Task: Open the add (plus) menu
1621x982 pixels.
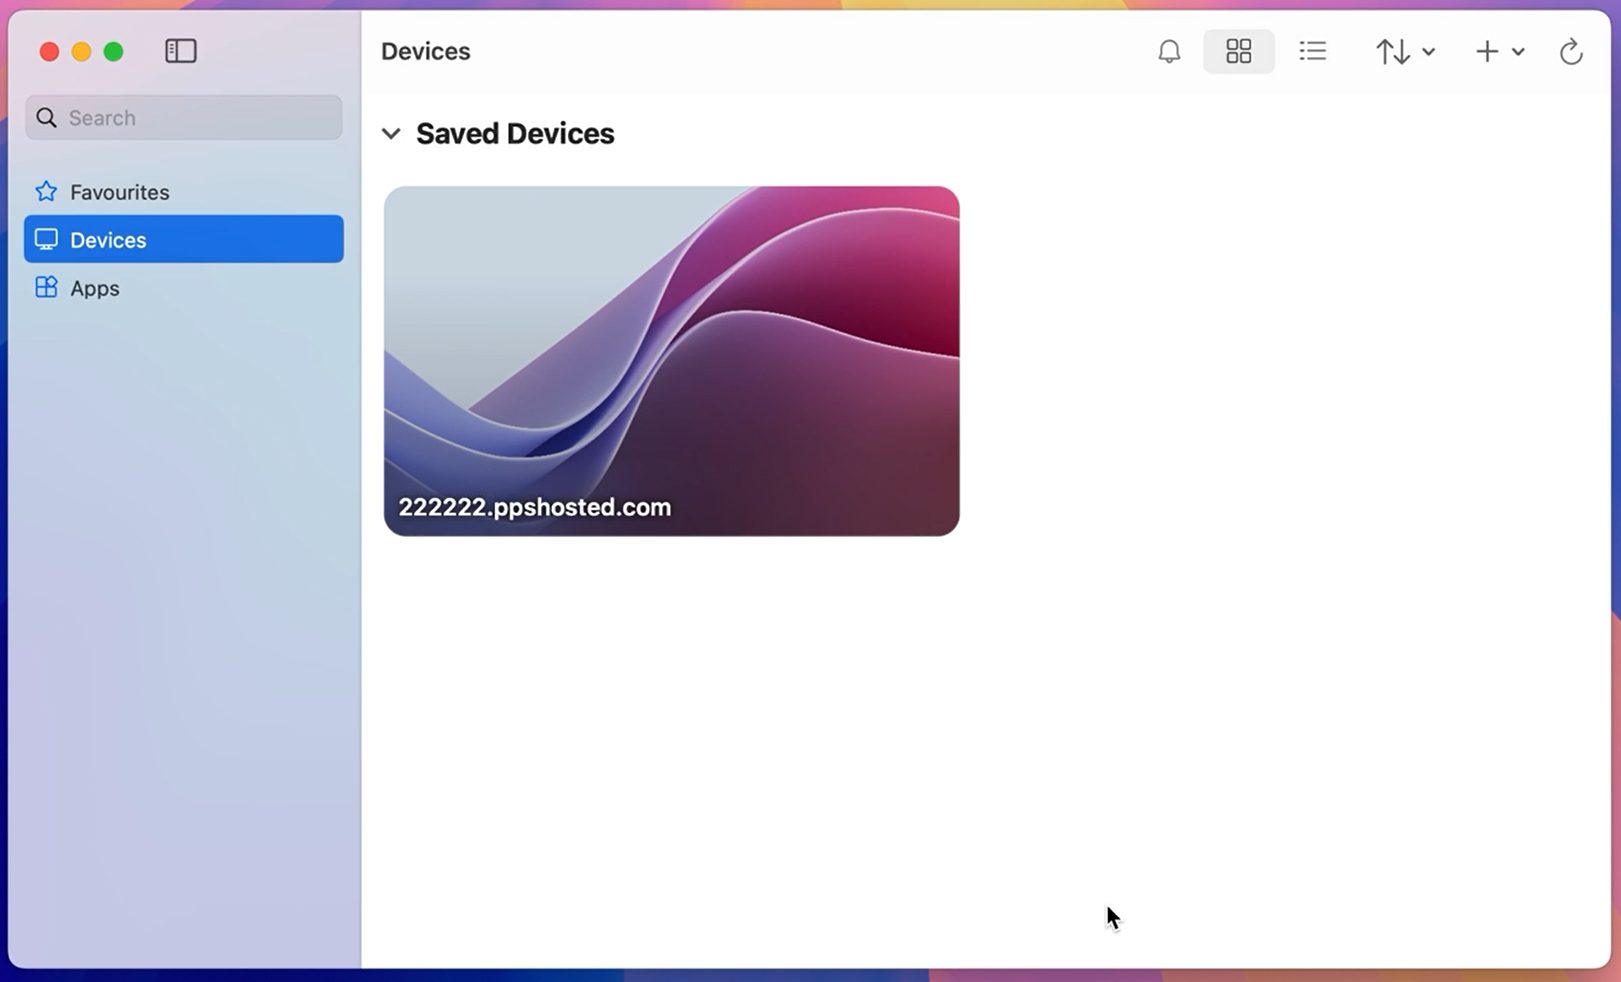Action: [x=1499, y=51]
